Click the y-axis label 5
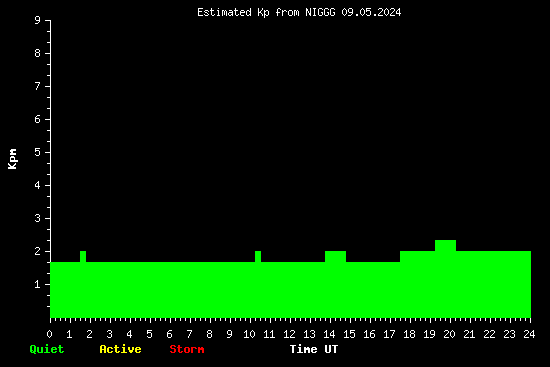550x367 pixels. point(38,152)
